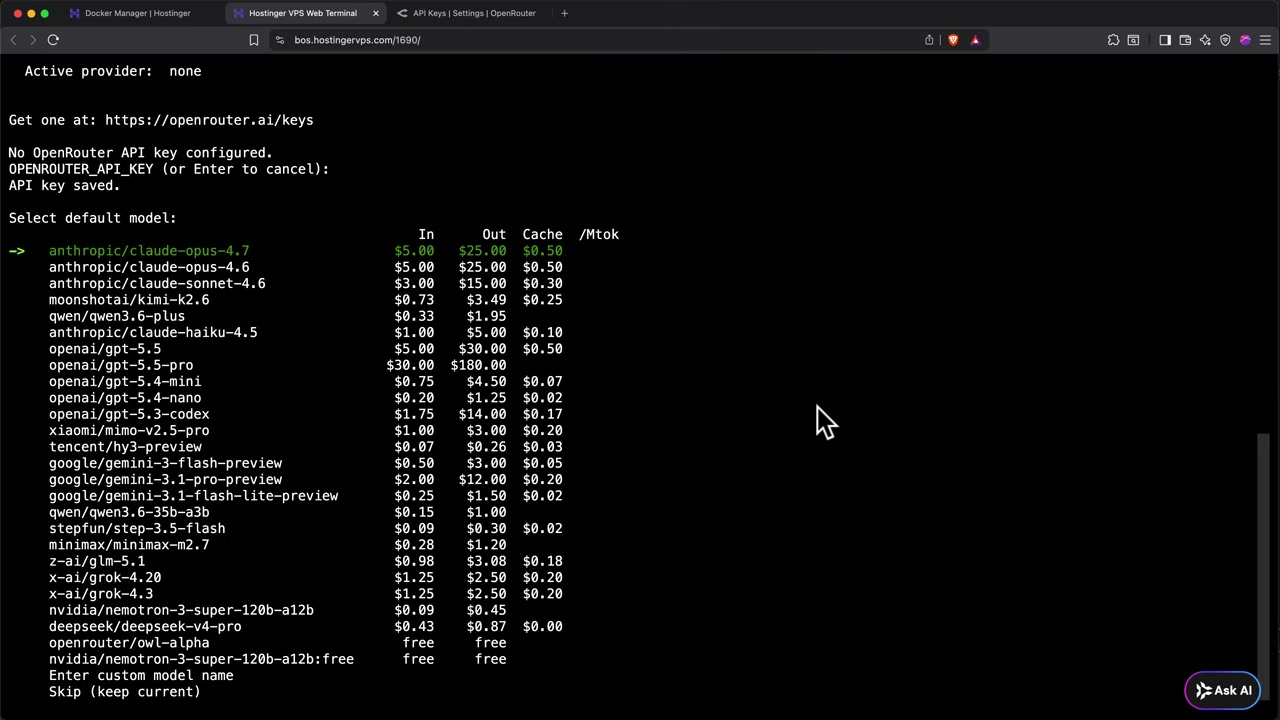This screenshot has width=1280, height=720.
Task: Open the browser profile avatar
Action: click(x=1245, y=40)
